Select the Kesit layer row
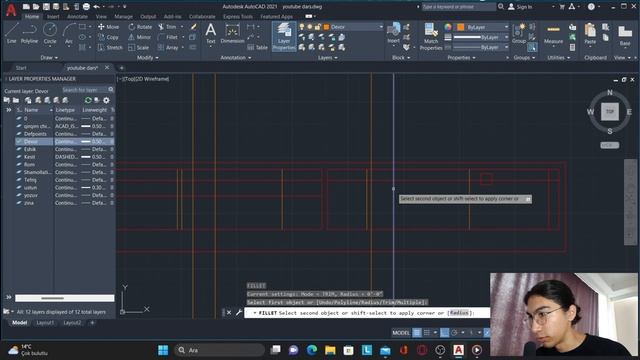 point(64,157)
